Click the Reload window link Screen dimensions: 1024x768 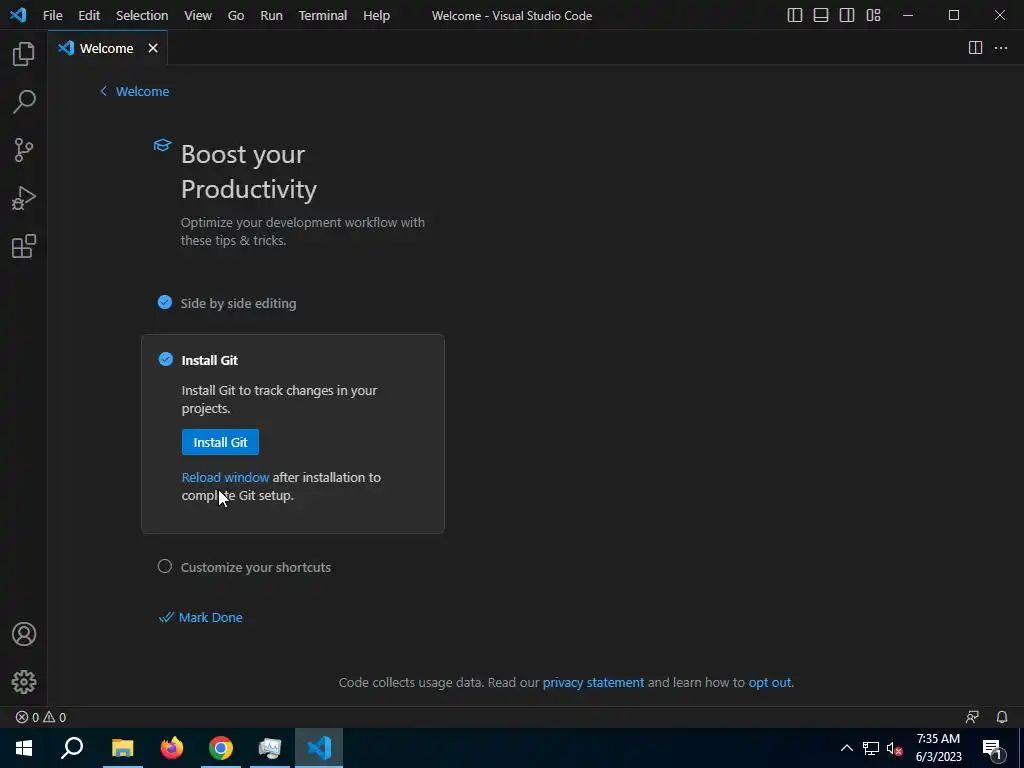pyautogui.click(x=225, y=477)
